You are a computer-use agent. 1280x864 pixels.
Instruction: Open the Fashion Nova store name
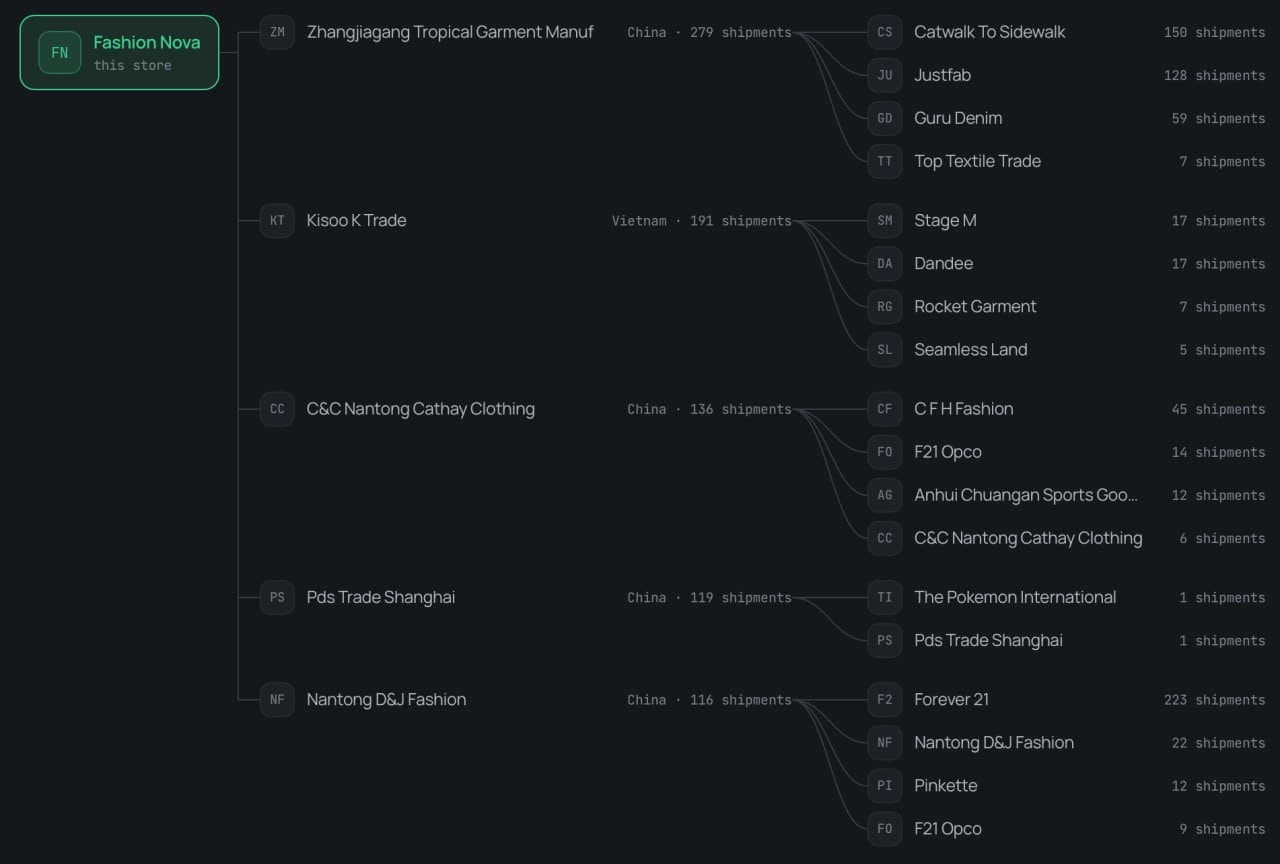[147, 42]
